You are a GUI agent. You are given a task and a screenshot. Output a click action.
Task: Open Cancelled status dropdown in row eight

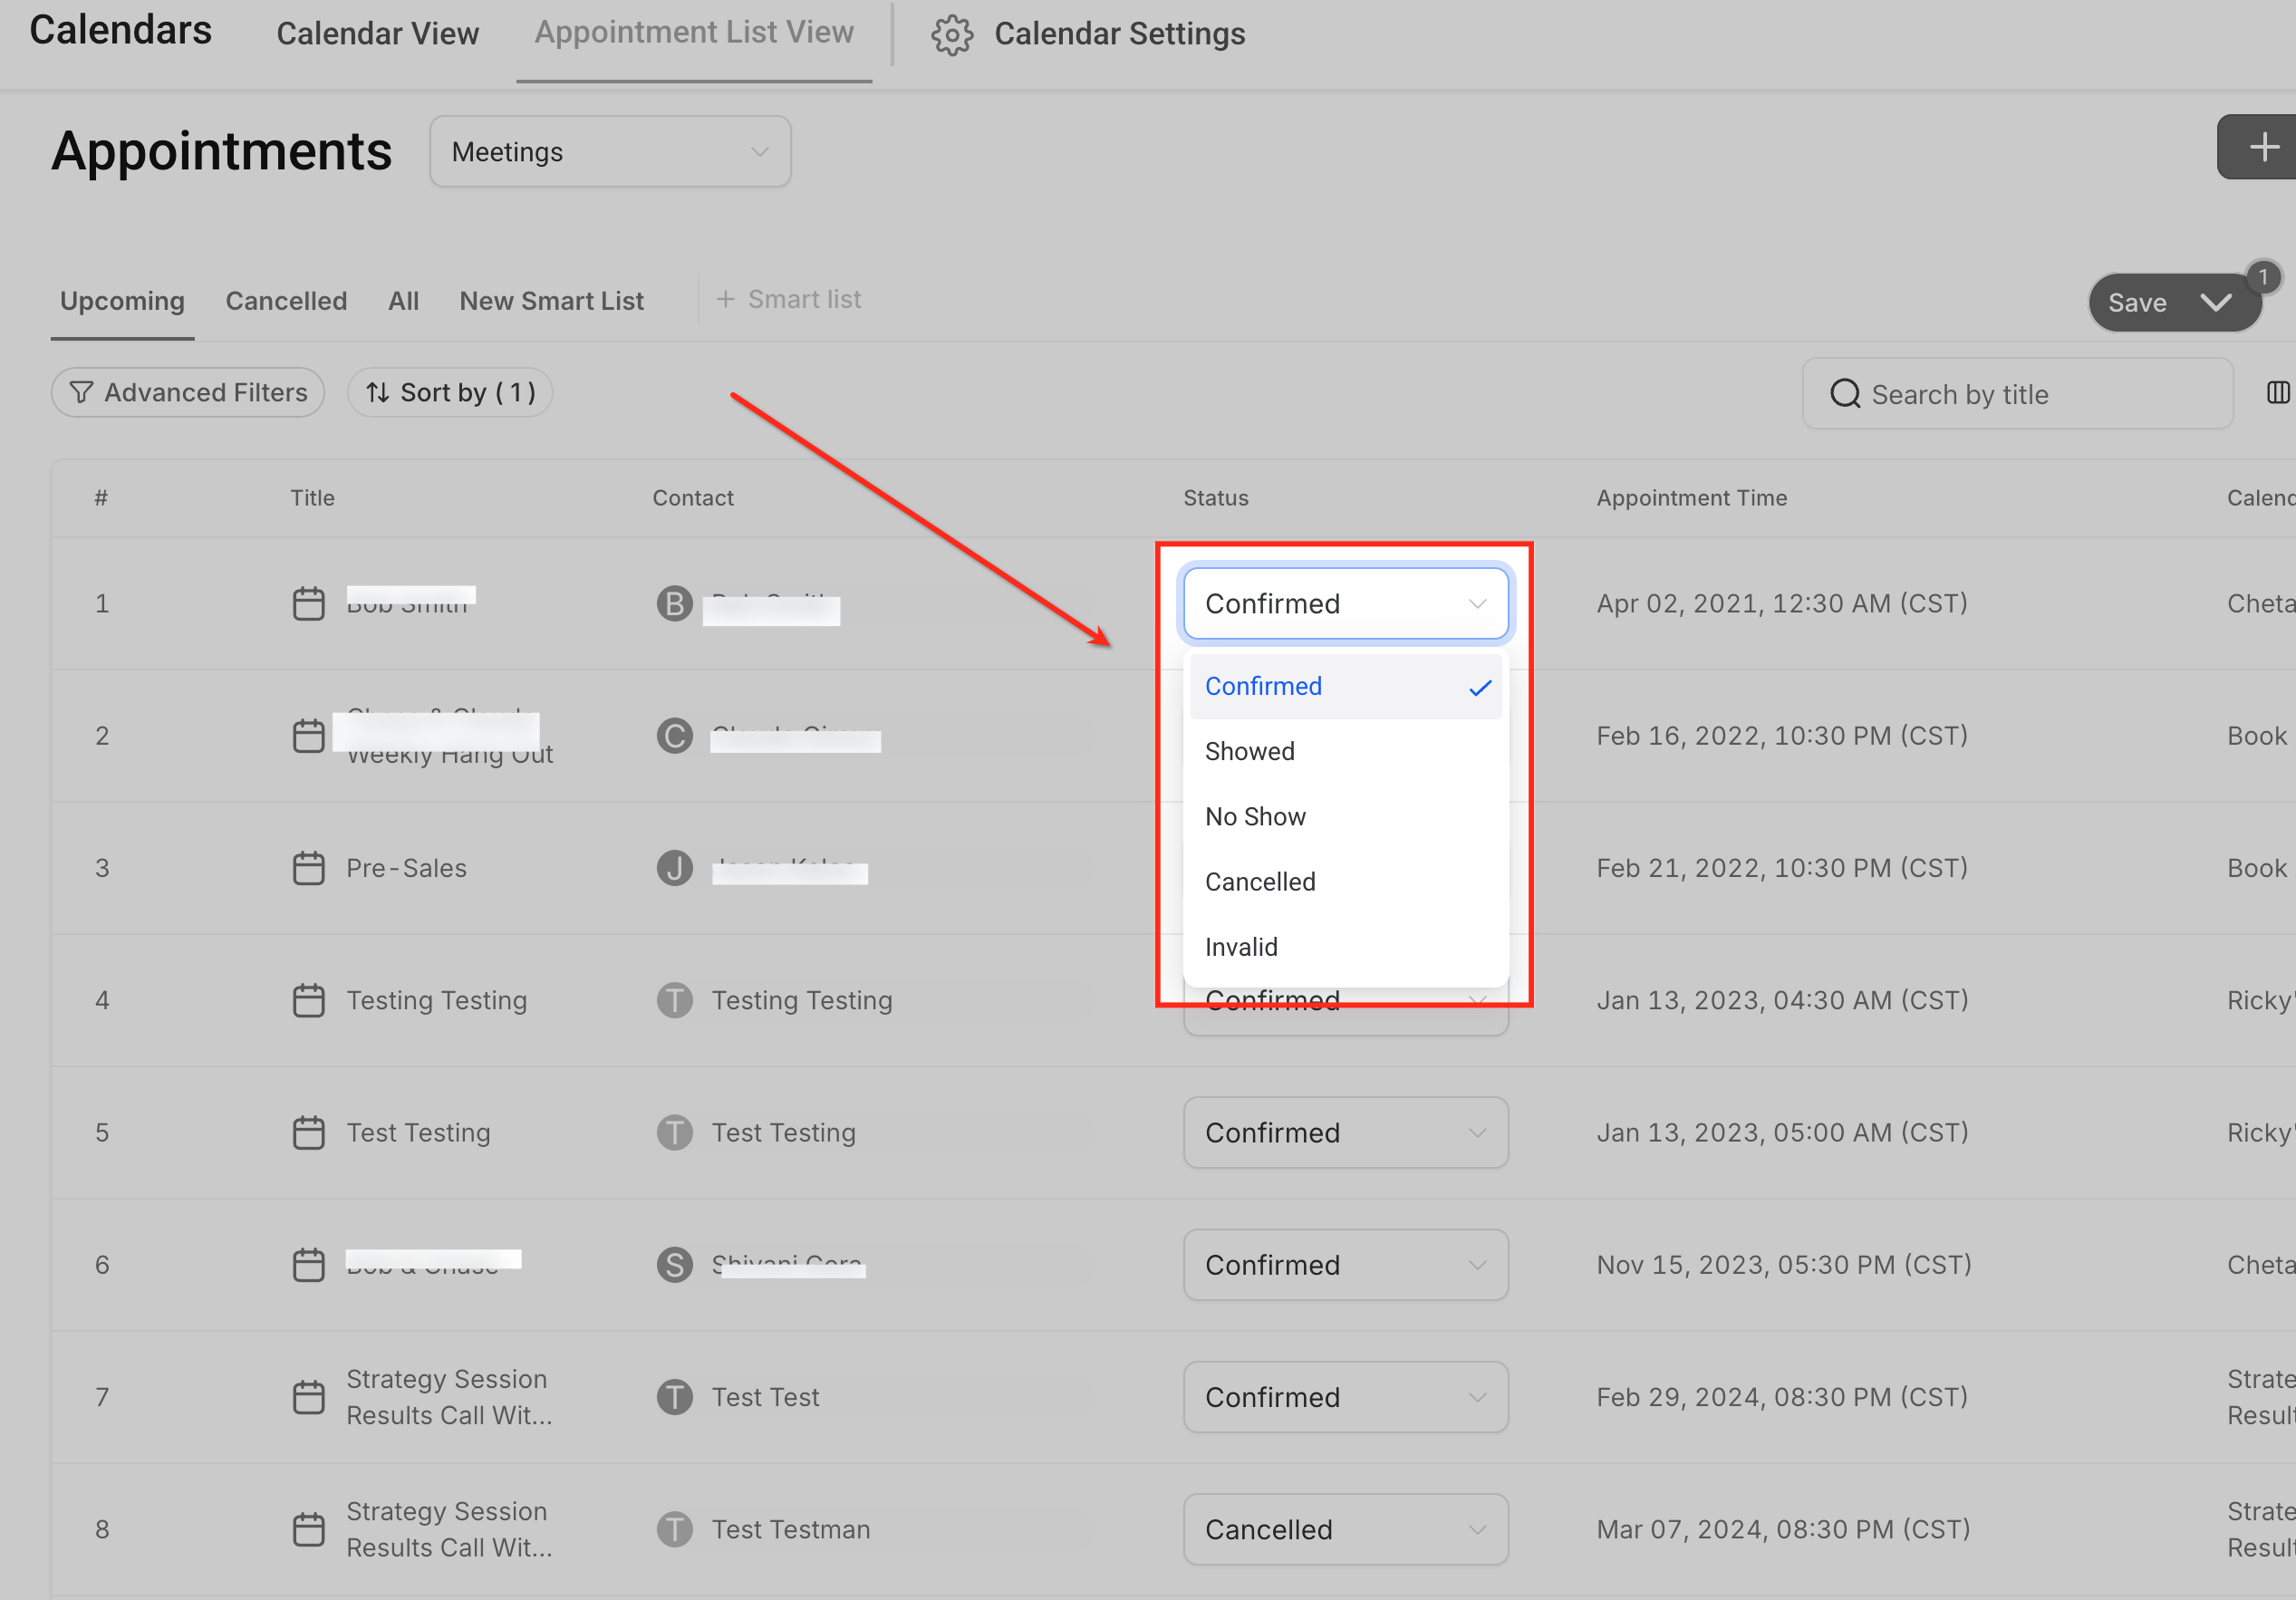1345,1529
